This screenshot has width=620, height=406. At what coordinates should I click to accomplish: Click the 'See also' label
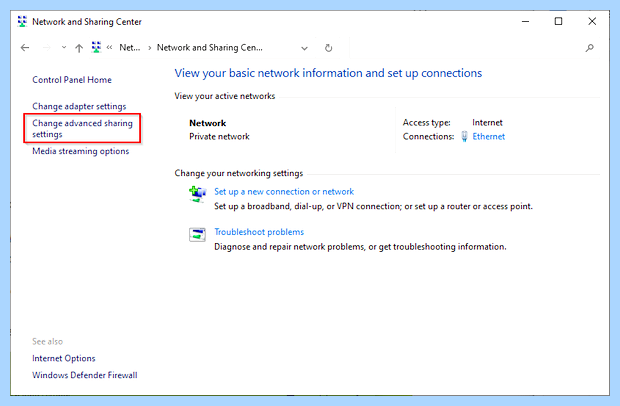coord(47,341)
